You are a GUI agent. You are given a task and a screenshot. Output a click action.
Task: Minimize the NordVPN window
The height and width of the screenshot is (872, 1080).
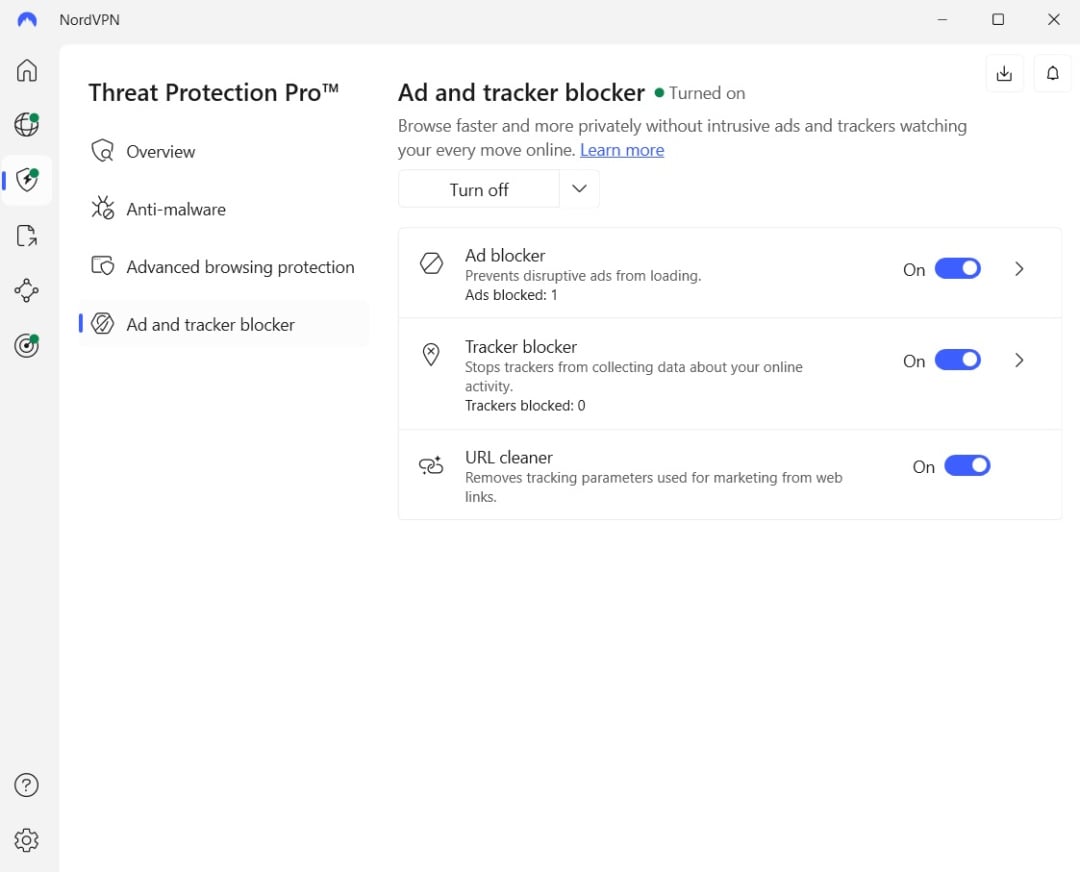942,19
